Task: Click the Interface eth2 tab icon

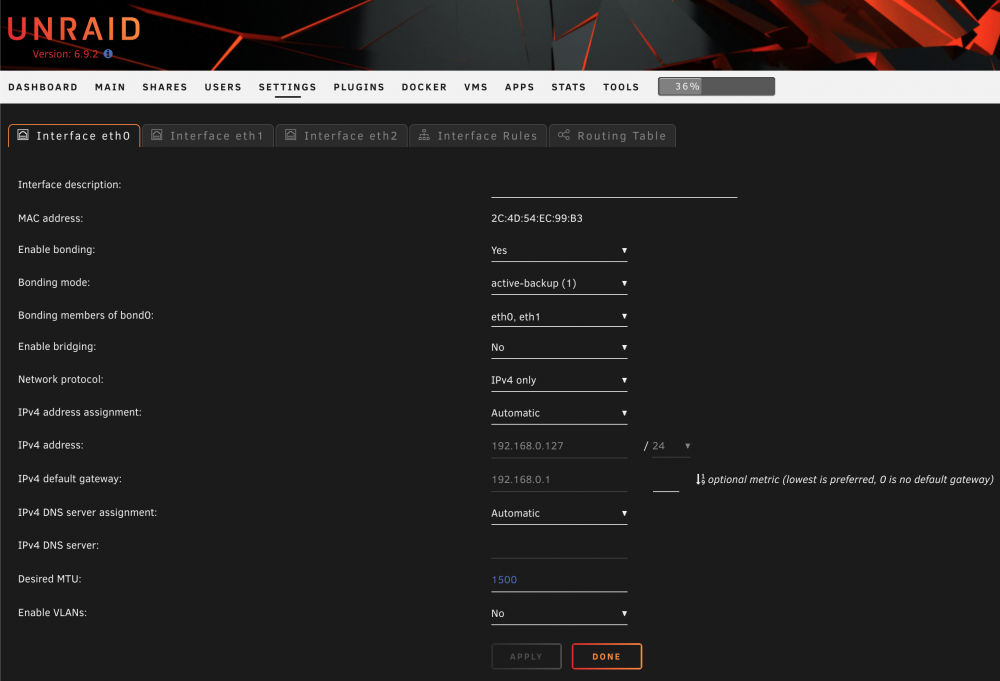Action: [x=291, y=135]
